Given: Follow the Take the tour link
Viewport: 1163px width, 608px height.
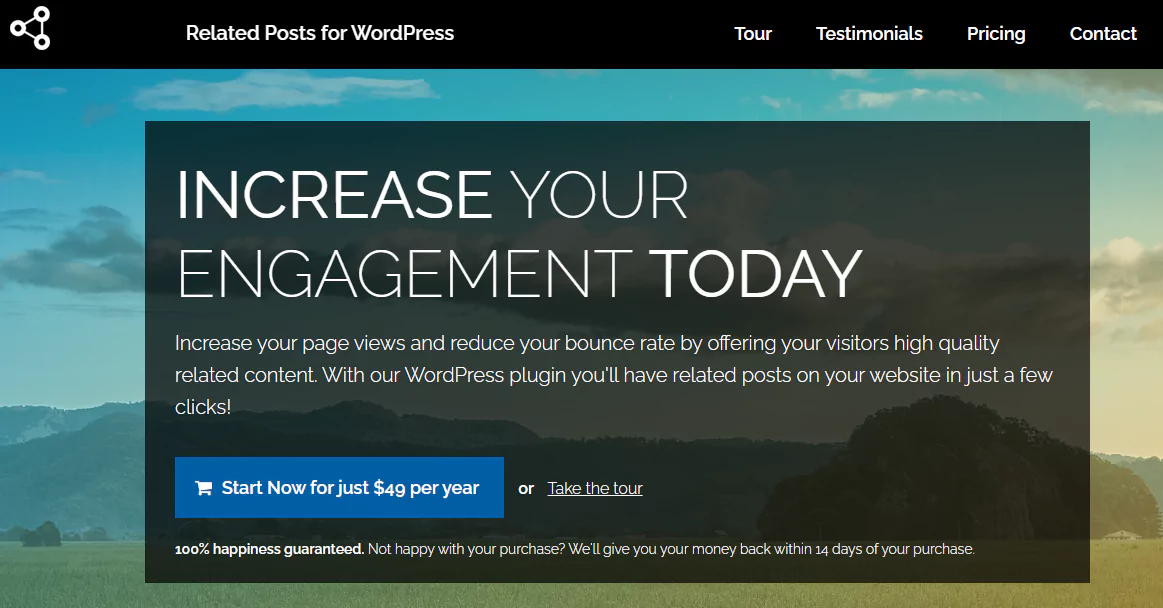Looking at the screenshot, I should (x=594, y=488).
